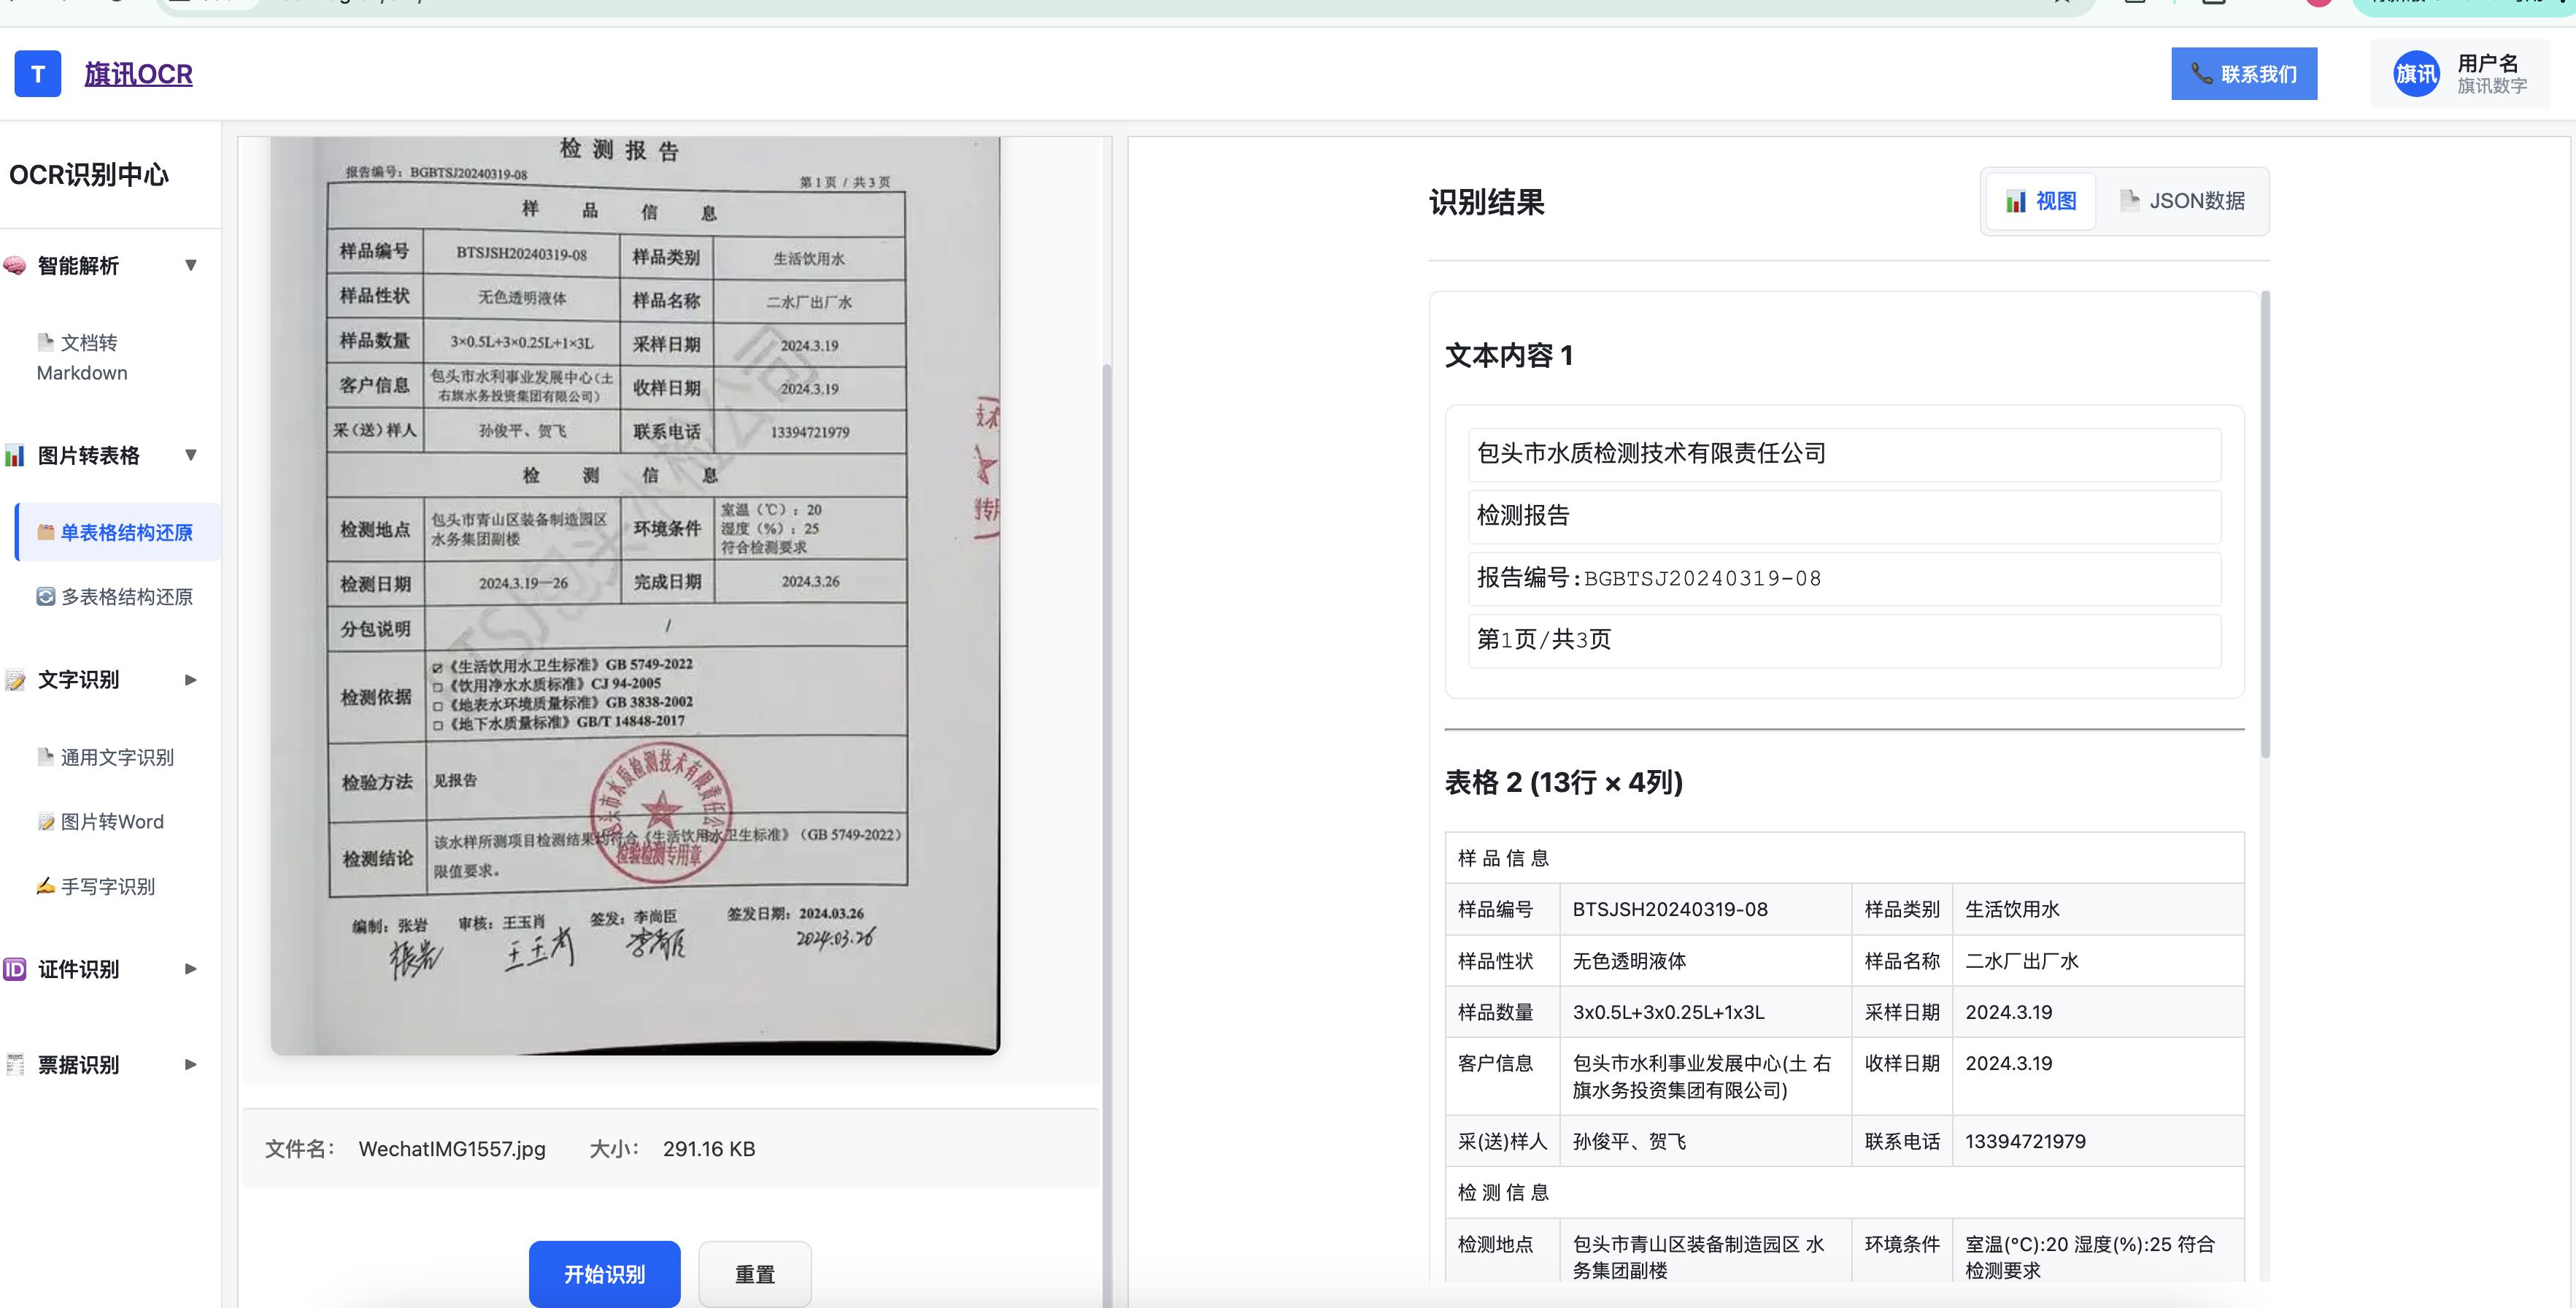
Task: Click the blue T logo icon
Action: click(38, 74)
